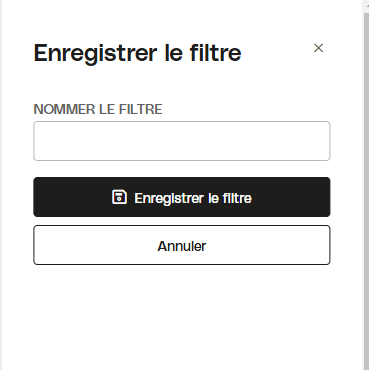Confirm saving with the dark button
Viewport: 369px width, 370px height.
(x=182, y=197)
